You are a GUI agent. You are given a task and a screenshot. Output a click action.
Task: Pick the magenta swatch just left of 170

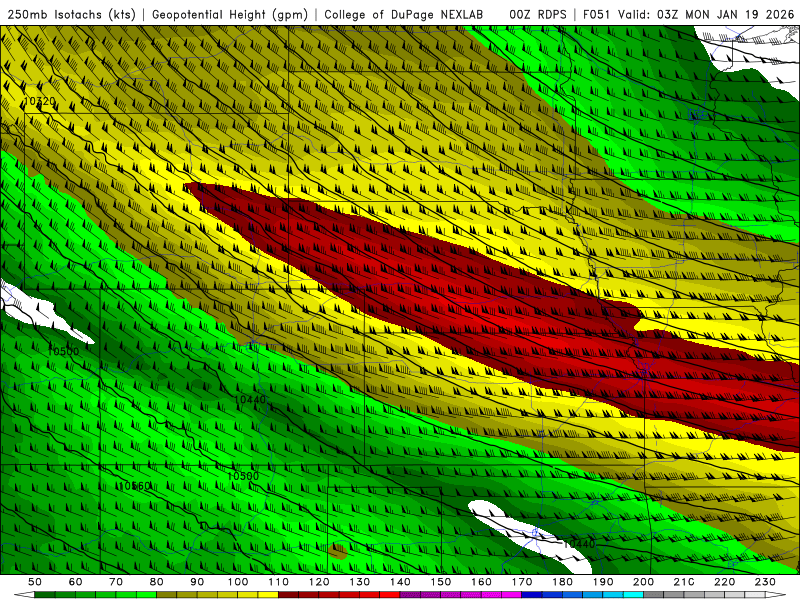pyautogui.click(x=511, y=595)
